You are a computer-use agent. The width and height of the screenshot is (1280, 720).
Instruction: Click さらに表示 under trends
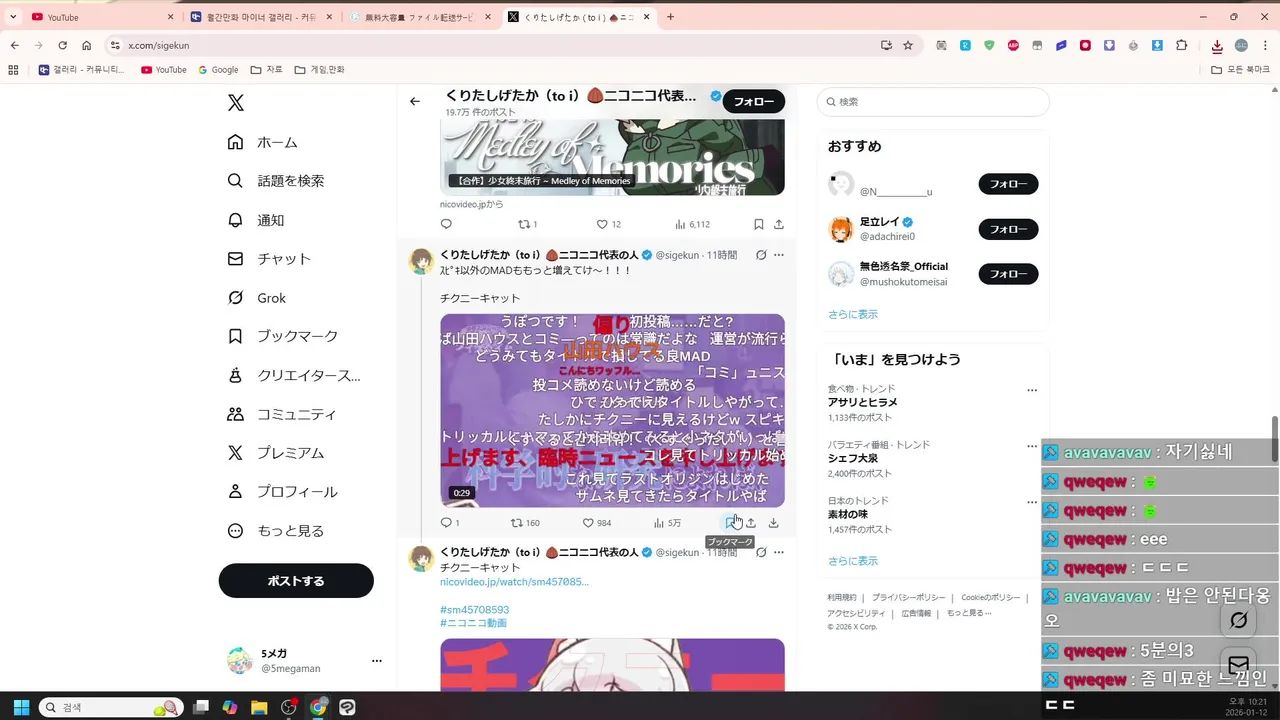[853, 561]
